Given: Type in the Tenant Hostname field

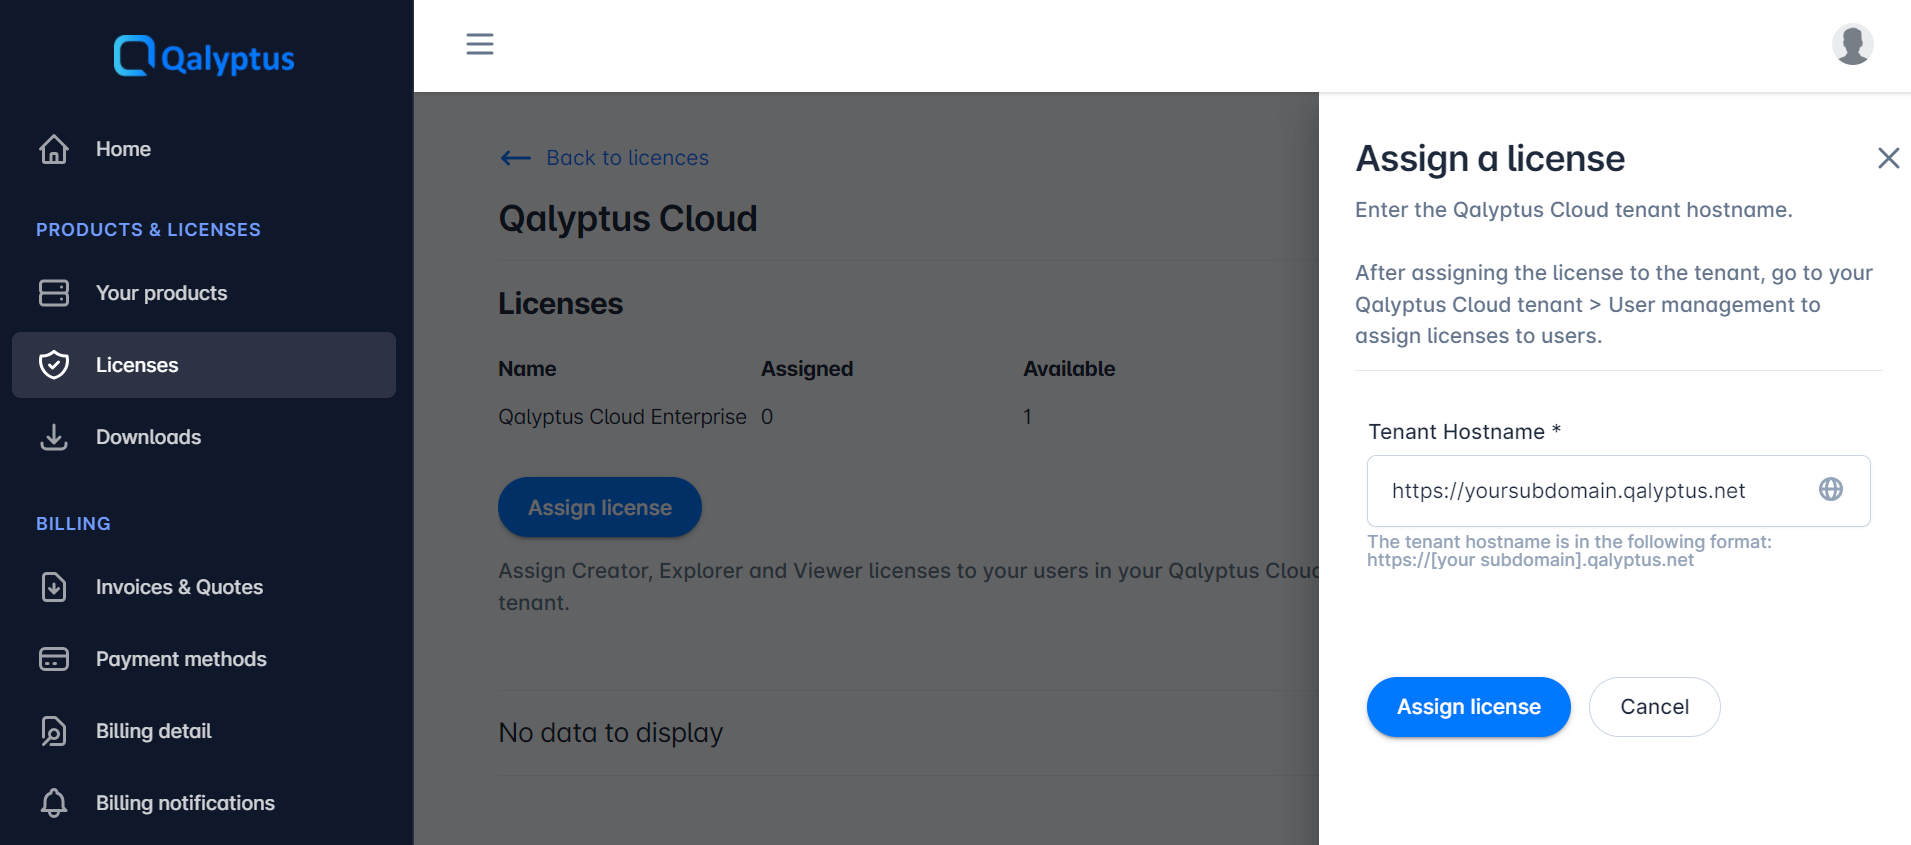Looking at the screenshot, I should pyautogui.click(x=1595, y=491).
